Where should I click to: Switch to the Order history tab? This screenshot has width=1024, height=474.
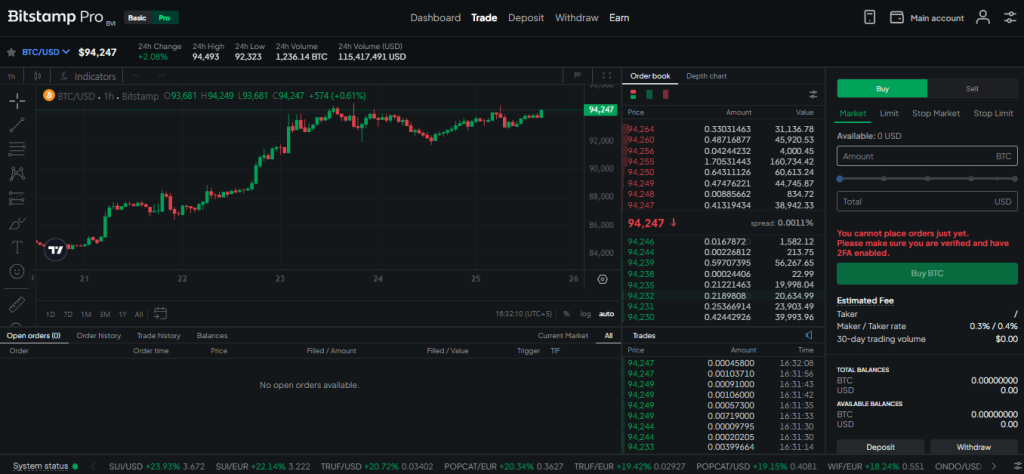tap(99, 336)
